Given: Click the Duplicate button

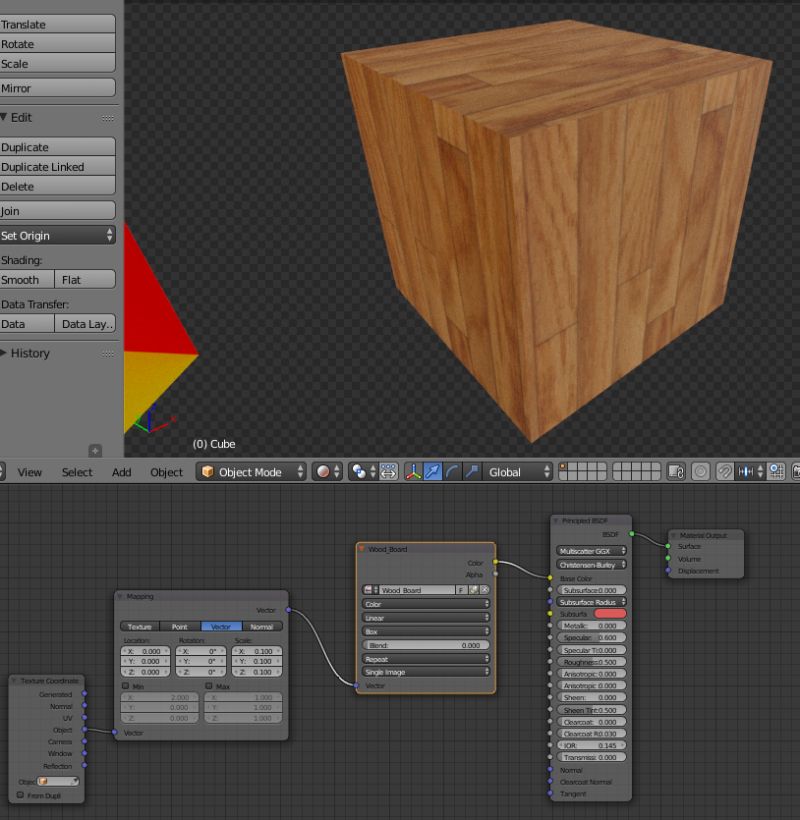Looking at the screenshot, I should pos(57,147).
